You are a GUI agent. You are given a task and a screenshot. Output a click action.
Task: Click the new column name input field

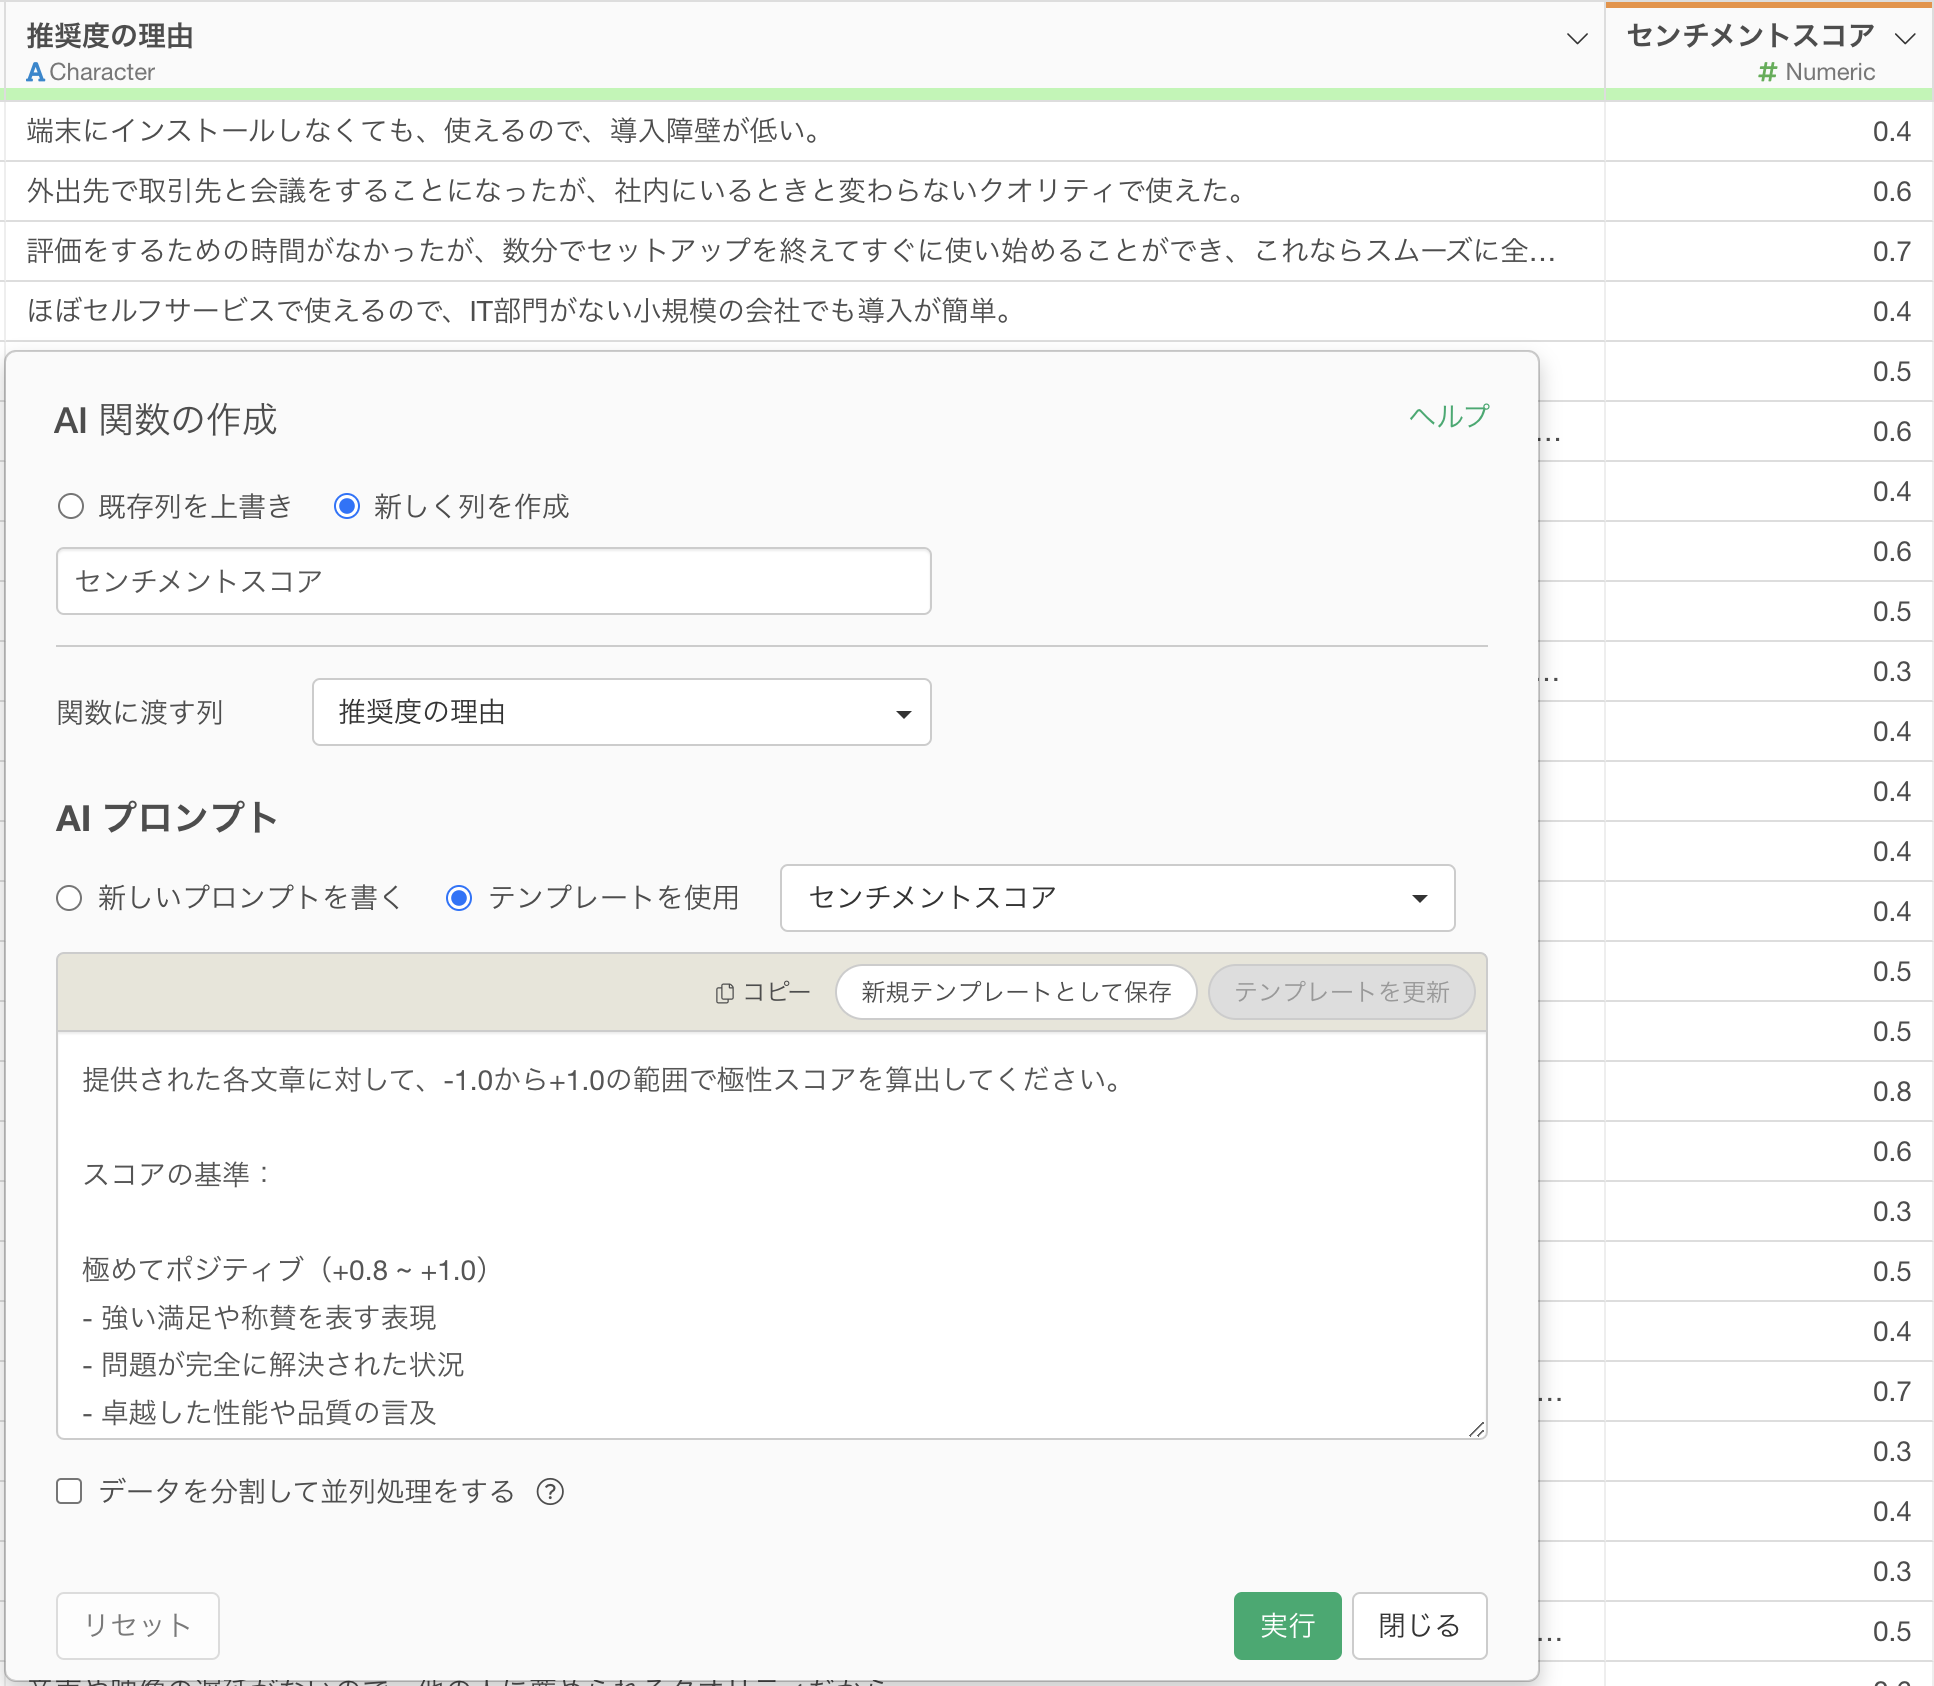coord(493,581)
